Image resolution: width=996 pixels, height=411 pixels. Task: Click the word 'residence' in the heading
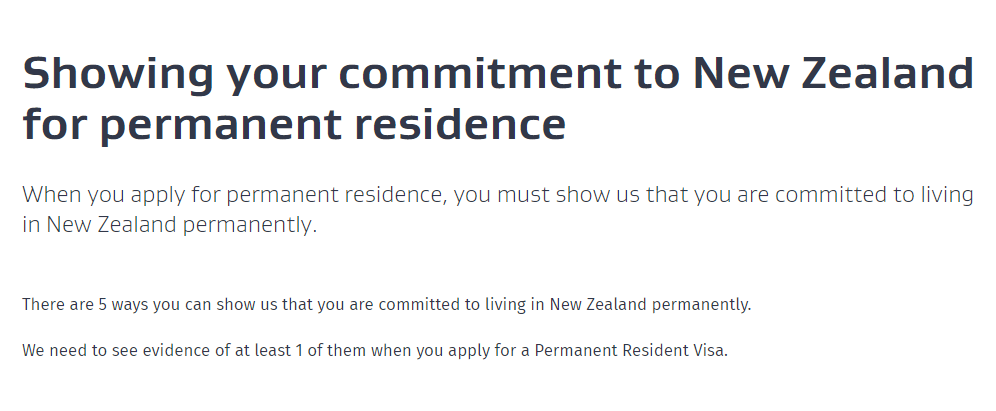460,122
